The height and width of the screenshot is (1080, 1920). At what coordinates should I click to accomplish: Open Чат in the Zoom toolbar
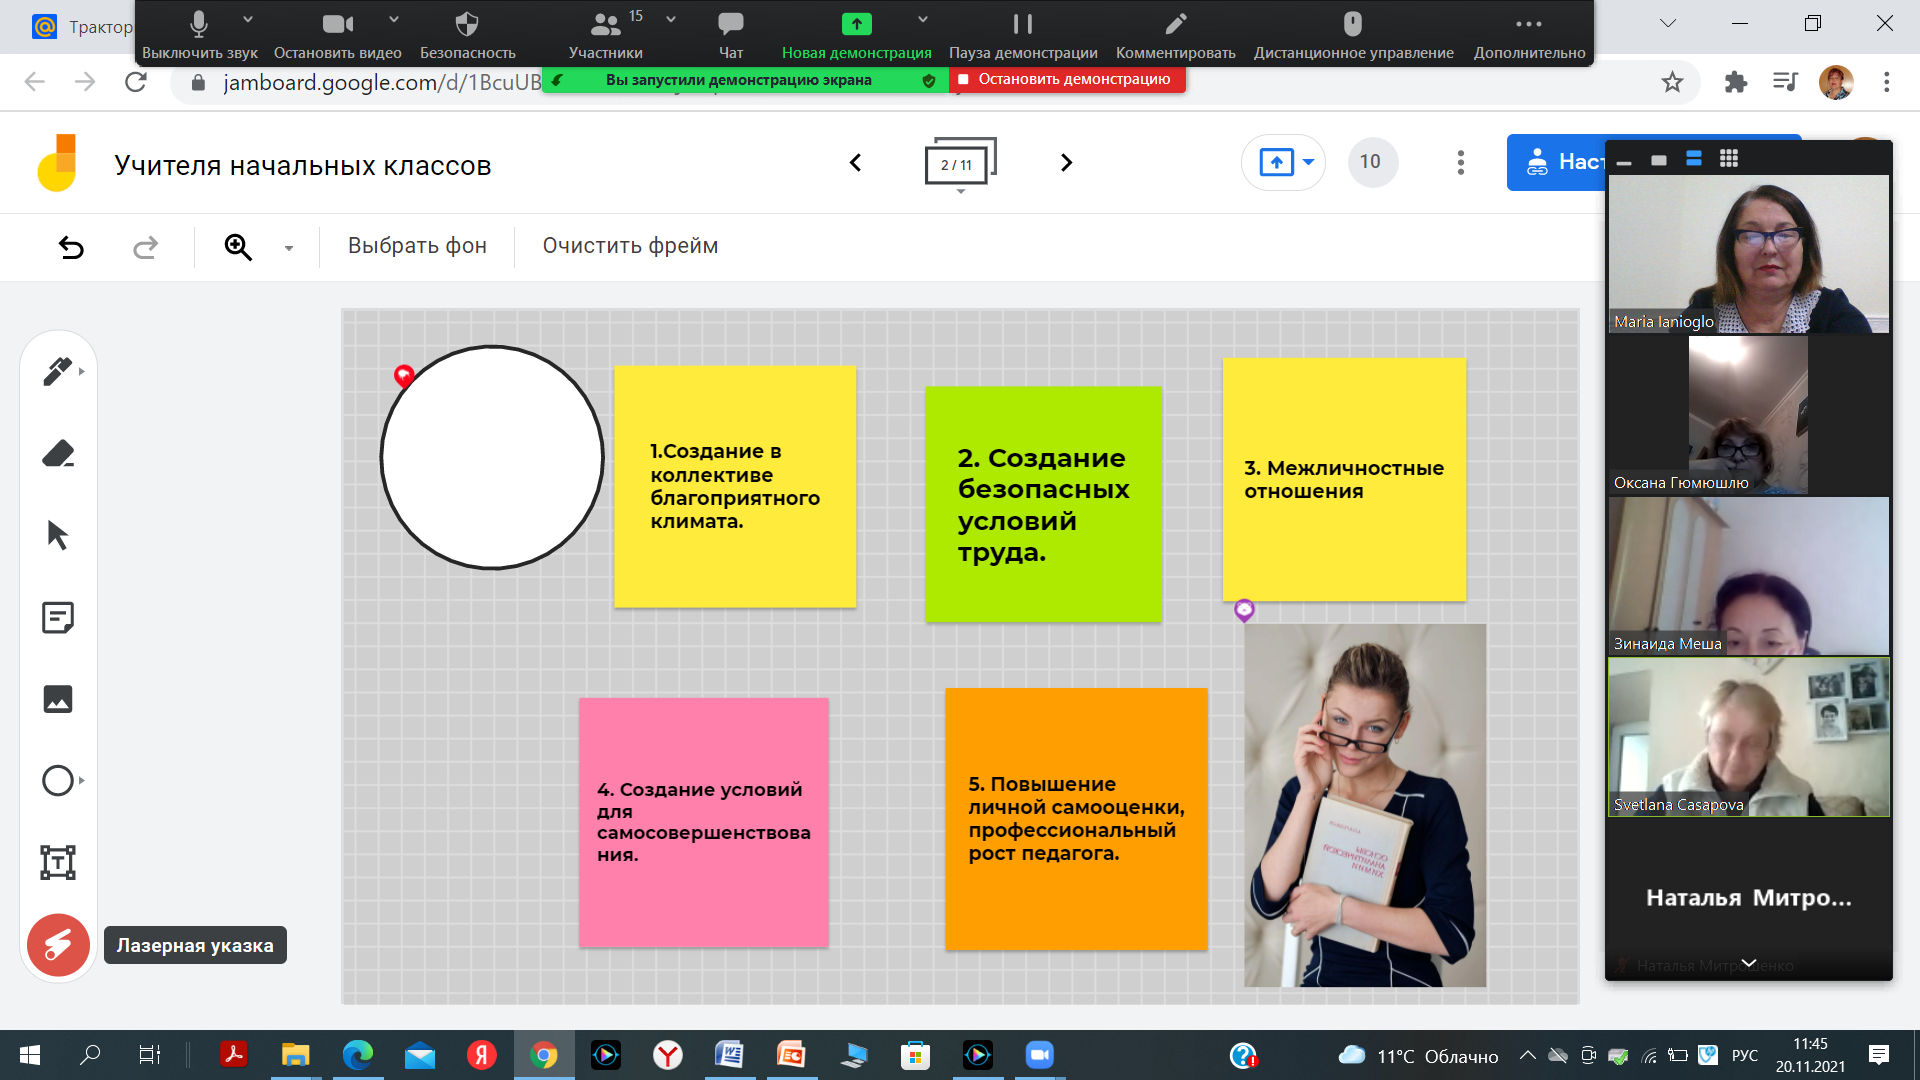click(x=730, y=34)
